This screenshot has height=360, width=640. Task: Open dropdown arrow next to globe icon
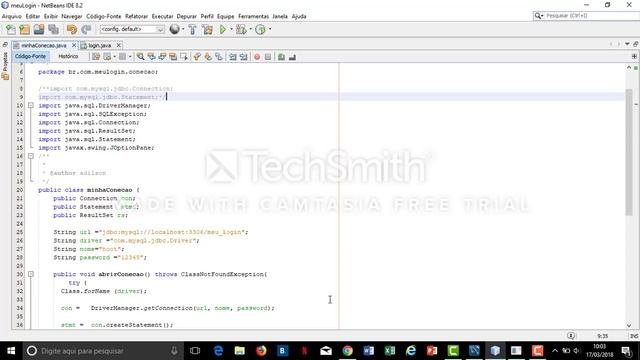[x=183, y=29]
